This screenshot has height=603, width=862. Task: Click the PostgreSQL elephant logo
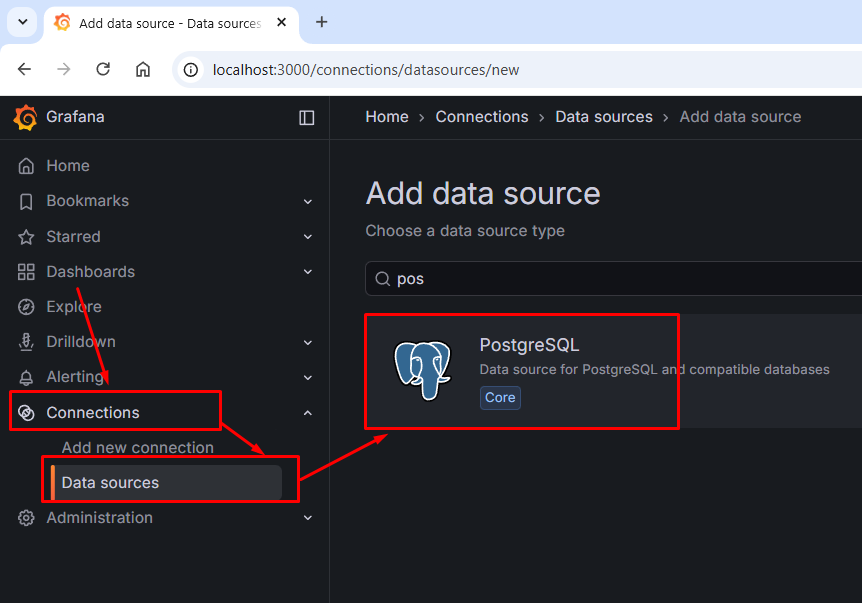point(422,371)
